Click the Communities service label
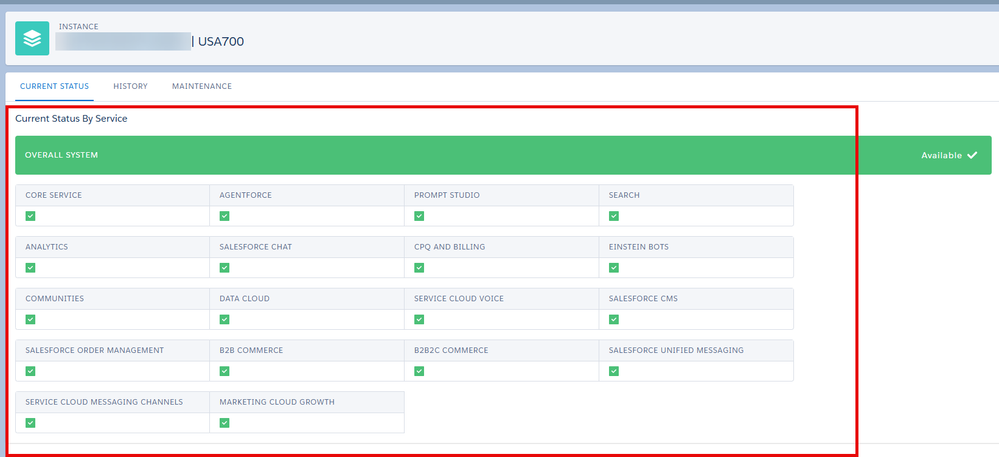This screenshot has width=999, height=457. pos(55,298)
